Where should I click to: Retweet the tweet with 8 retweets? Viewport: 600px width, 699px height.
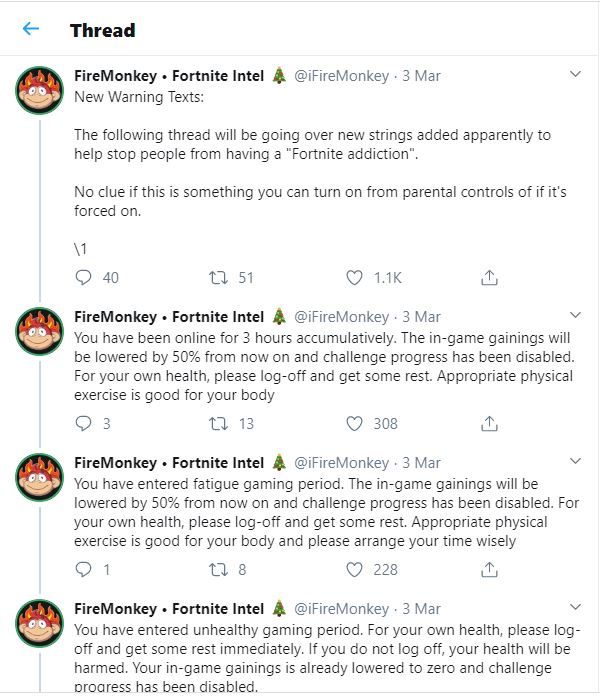[218, 570]
